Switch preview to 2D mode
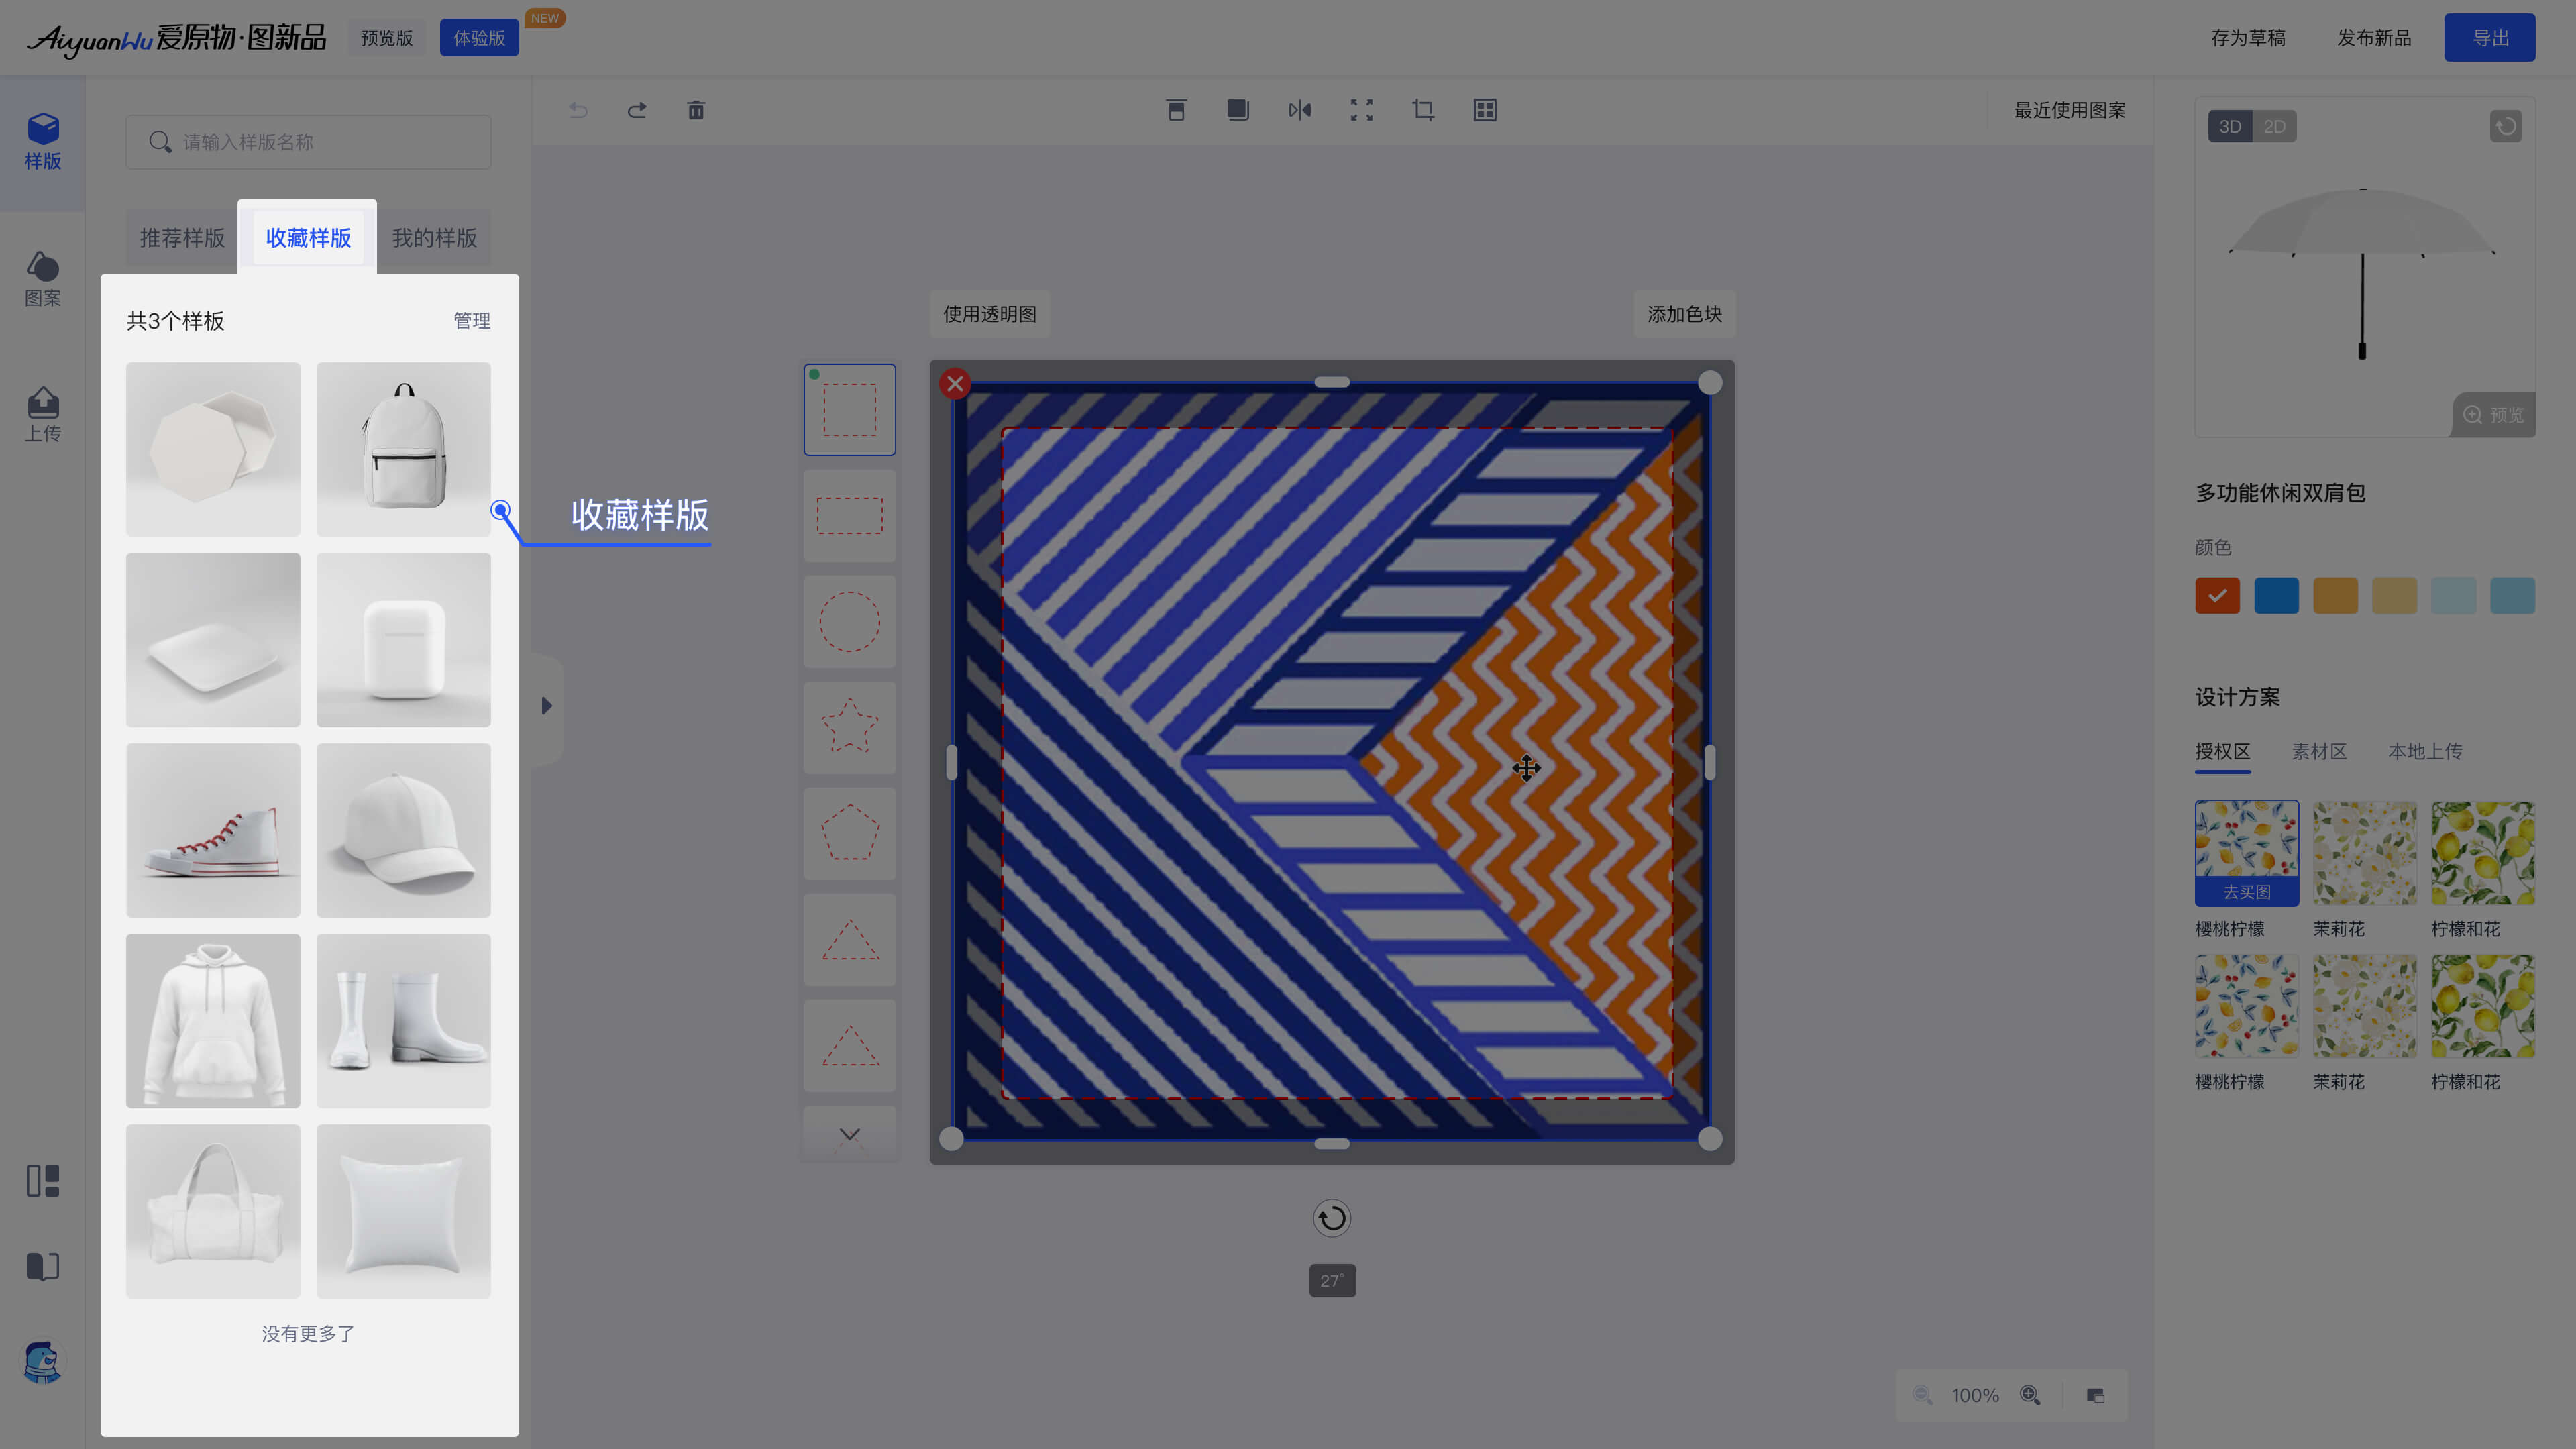2576x1449 pixels. click(x=2274, y=127)
